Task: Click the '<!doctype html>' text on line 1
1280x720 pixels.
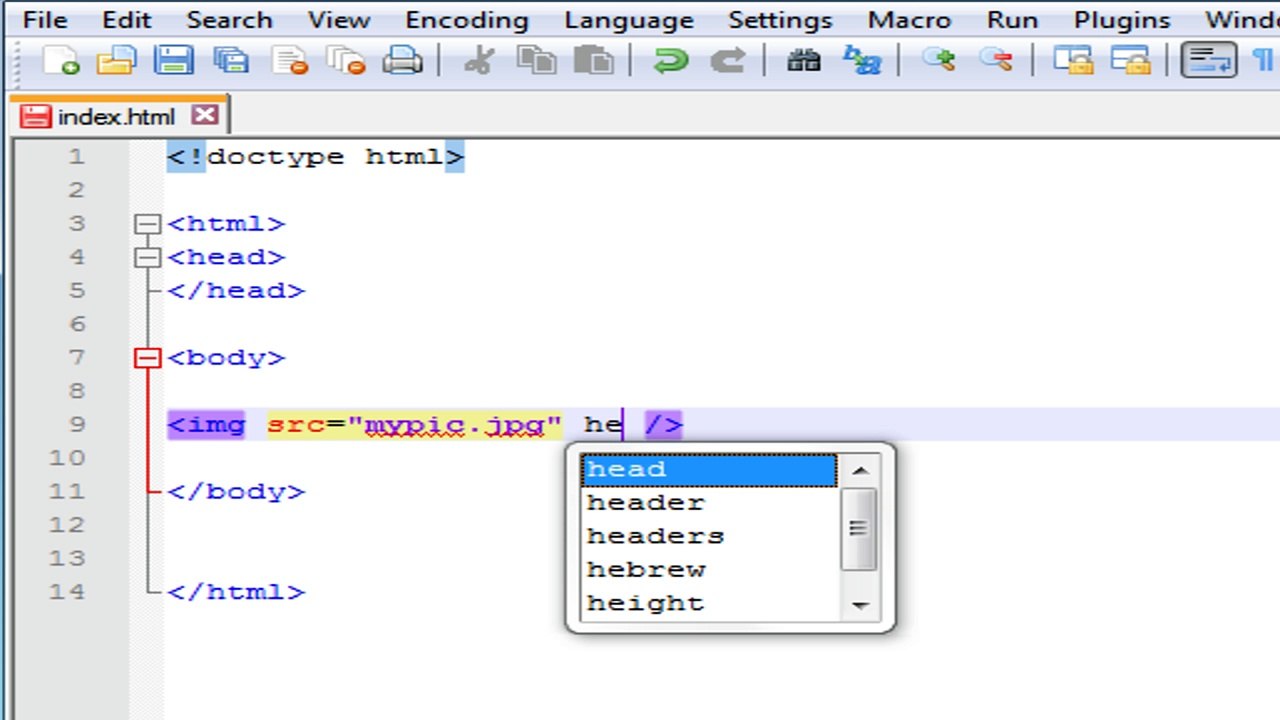Action: 315,157
